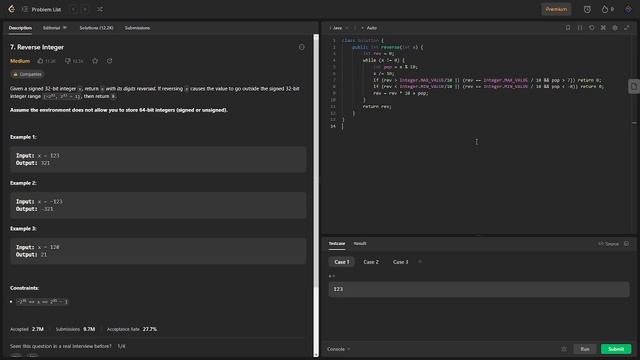The width and height of the screenshot is (640, 360).
Task: Open the Java language dropdown
Action: tap(338, 28)
